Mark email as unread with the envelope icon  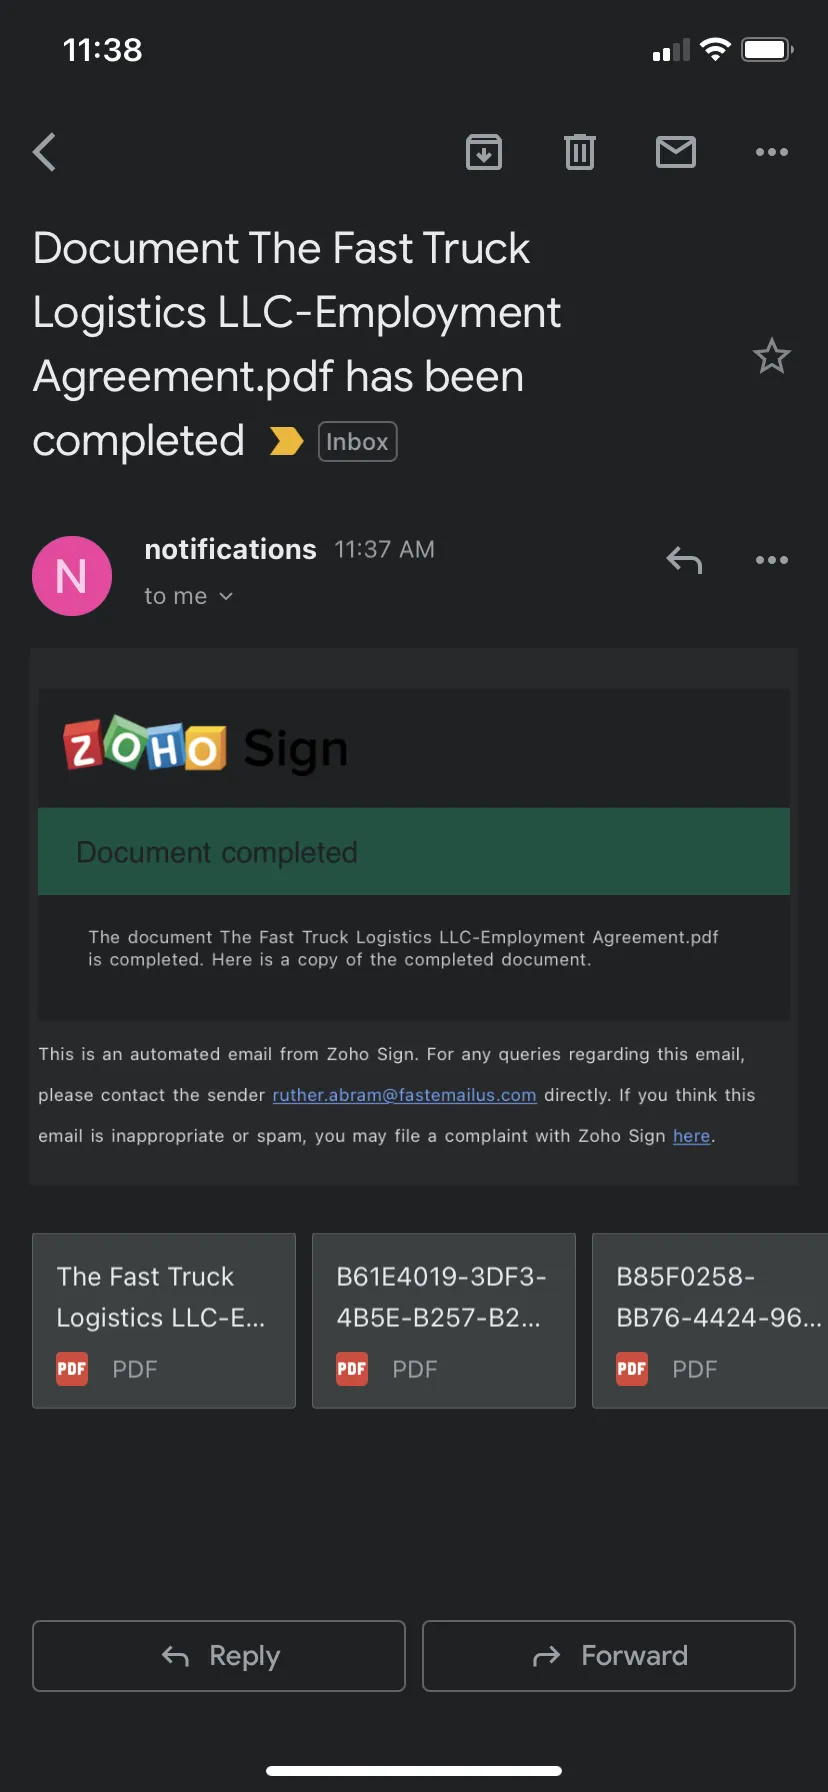pyautogui.click(x=676, y=152)
